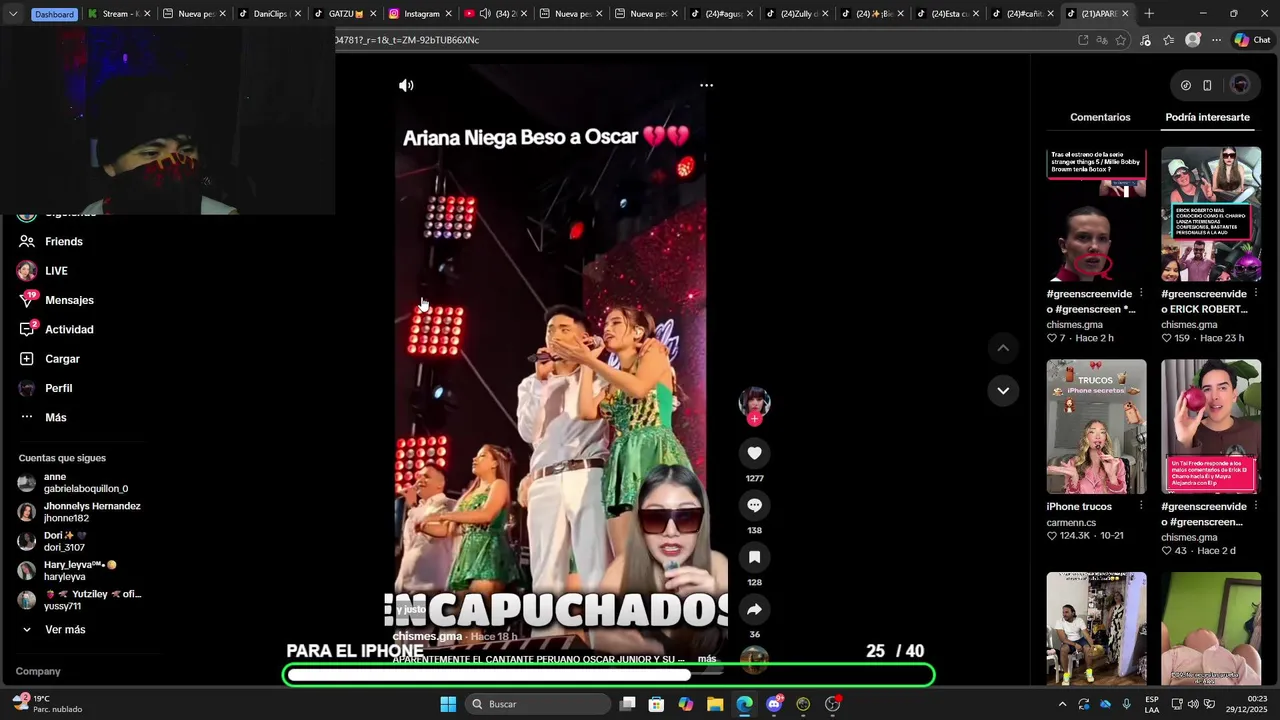Open Windows Start menu
Viewport: 1280px width, 720px height.
(x=448, y=704)
